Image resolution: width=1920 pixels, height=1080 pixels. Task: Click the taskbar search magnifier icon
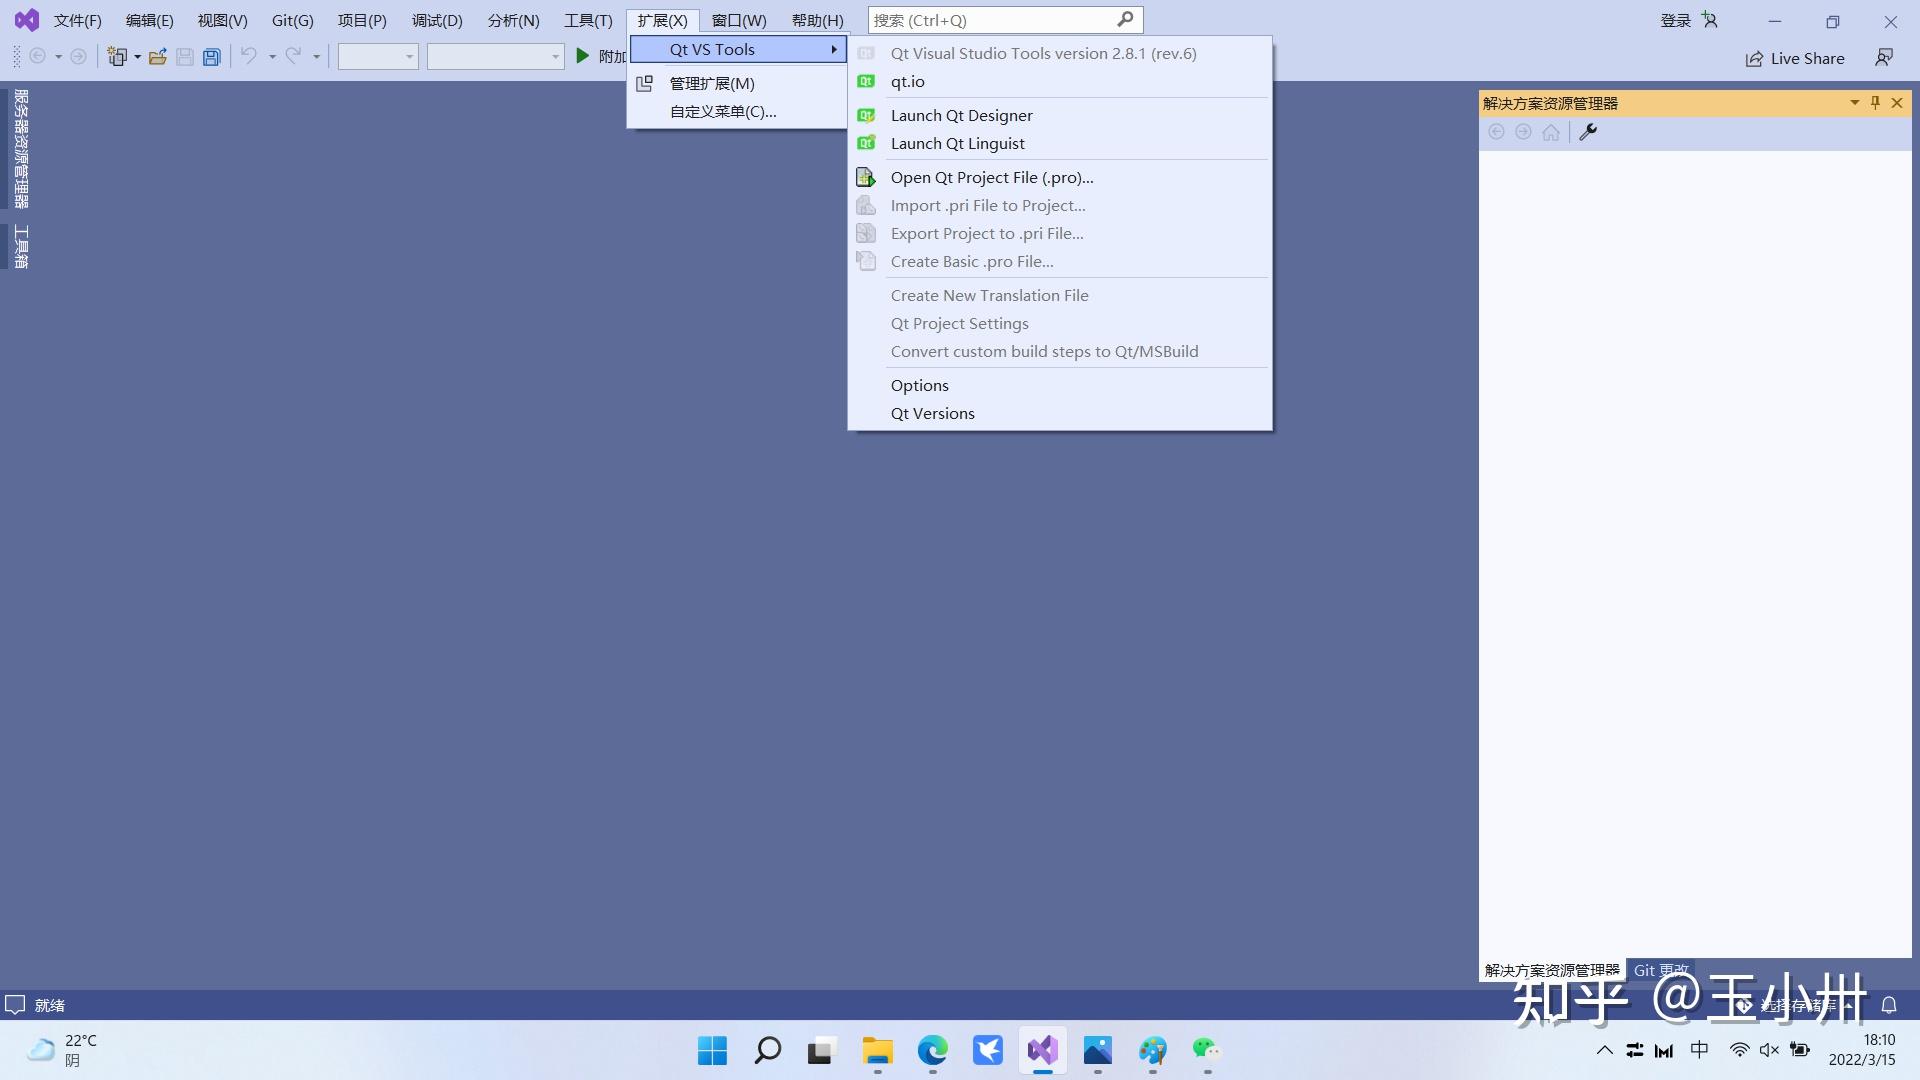click(767, 1050)
